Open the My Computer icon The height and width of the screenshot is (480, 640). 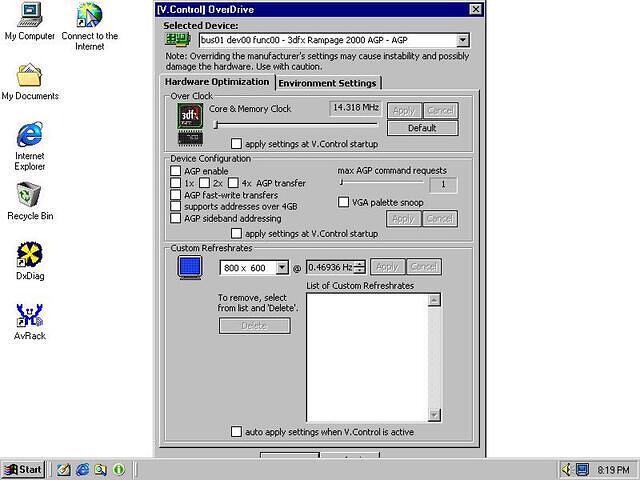(x=30, y=15)
